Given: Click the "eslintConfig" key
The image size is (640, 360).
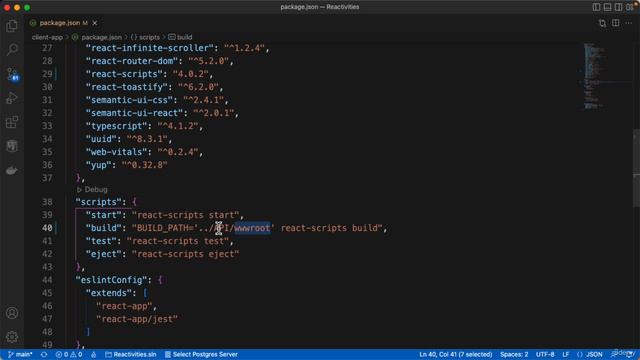Looking at the screenshot, I should click(111, 280).
